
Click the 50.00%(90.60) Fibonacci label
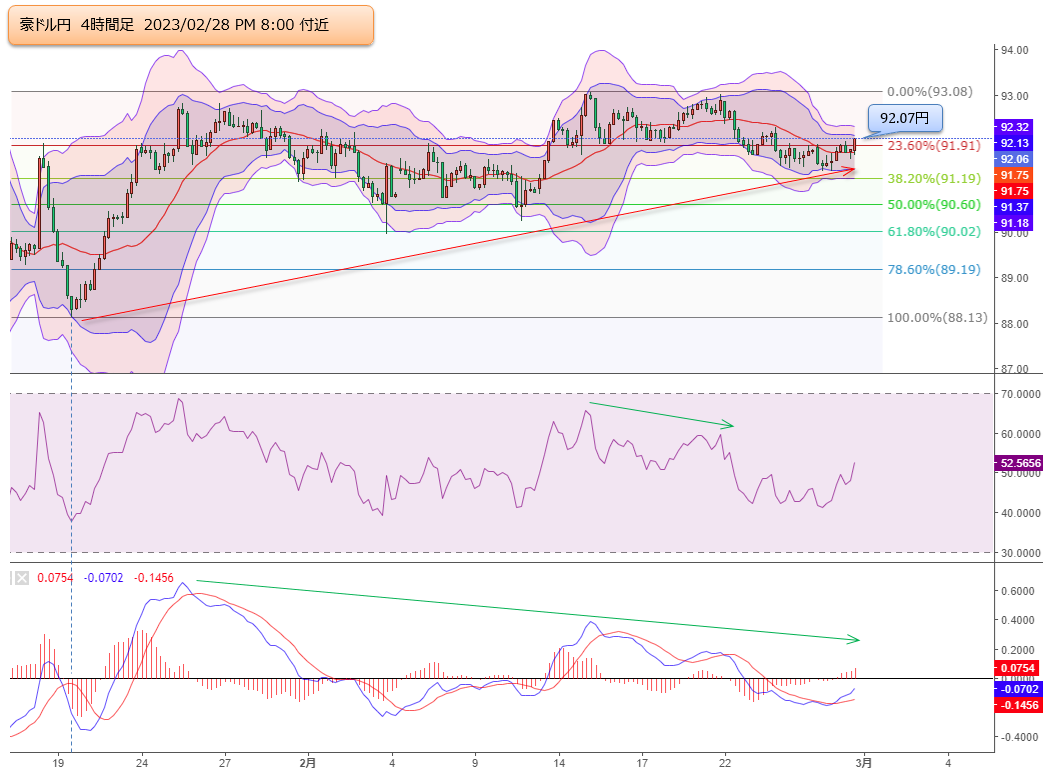pos(934,204)
